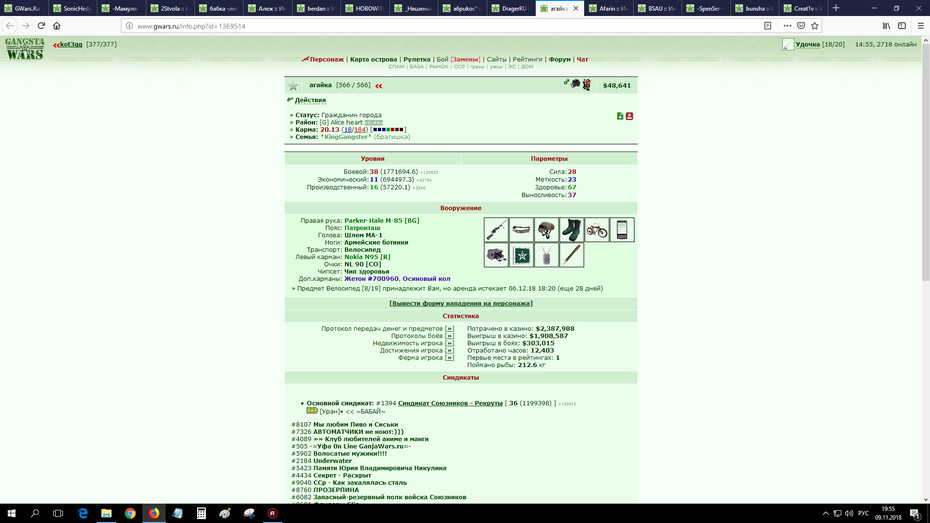Viewport: 930px width, 523px height.
Task: Open the Жетон #700960 link
Action: pos(371,279)
